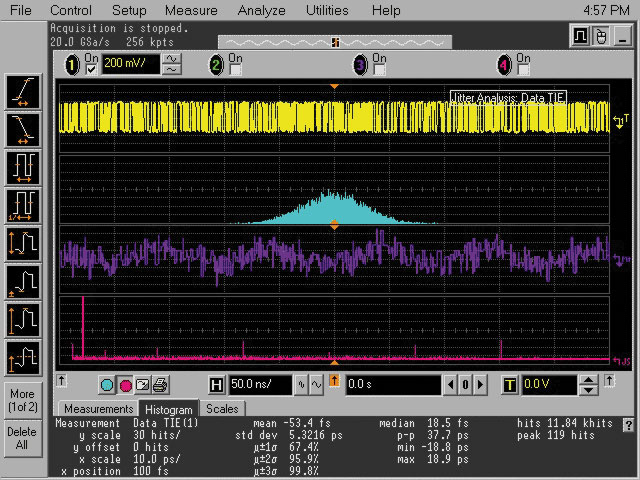Click the 4:57 PM clock
640x480 pixels.
(x=606, y=10)
